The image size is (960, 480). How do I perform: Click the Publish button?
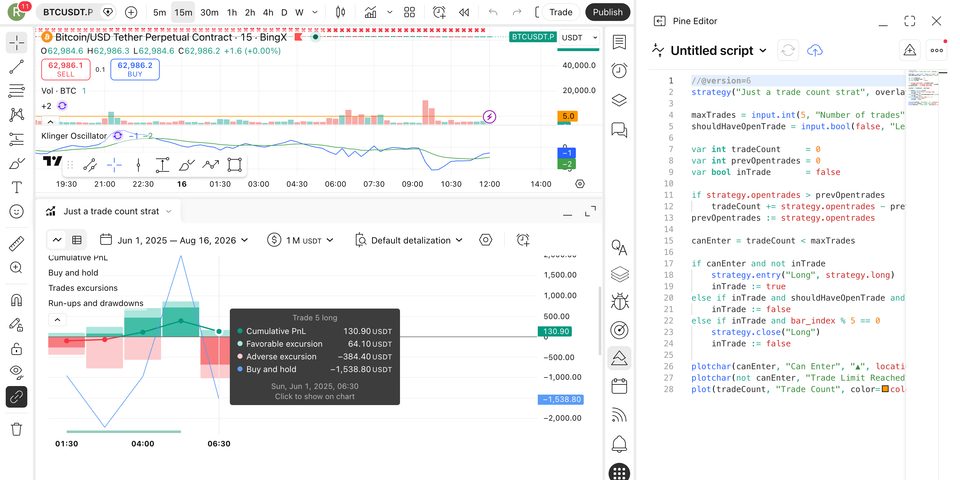coord(607,12)
